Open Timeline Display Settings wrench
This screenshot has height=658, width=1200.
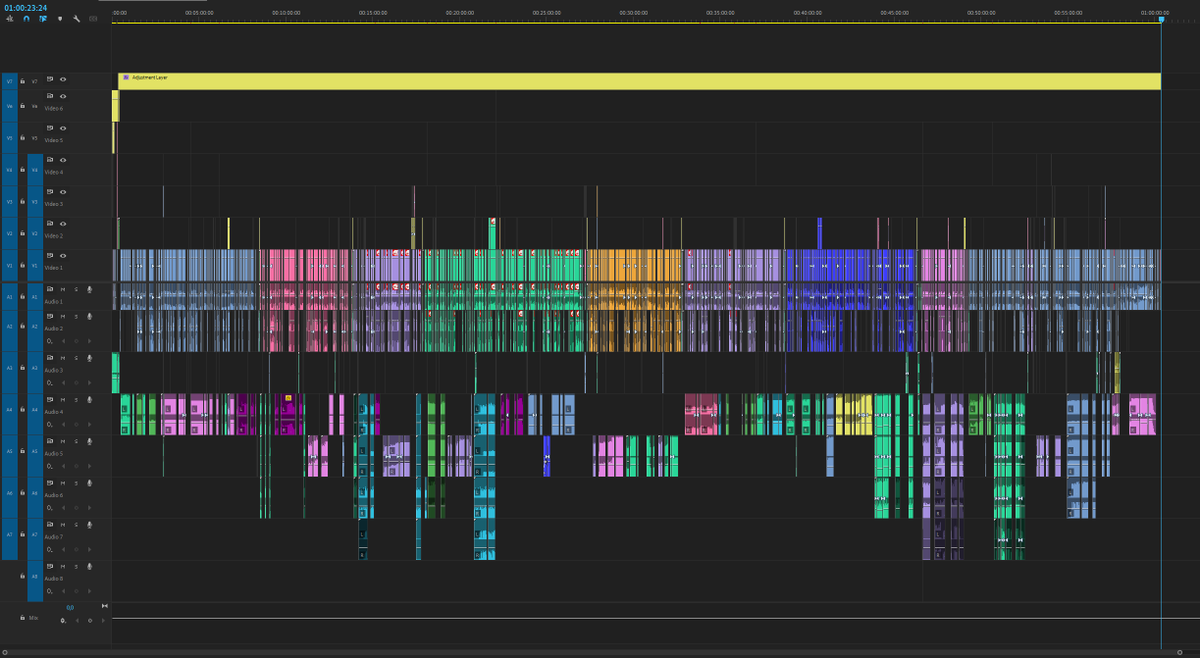pos(76,18)
